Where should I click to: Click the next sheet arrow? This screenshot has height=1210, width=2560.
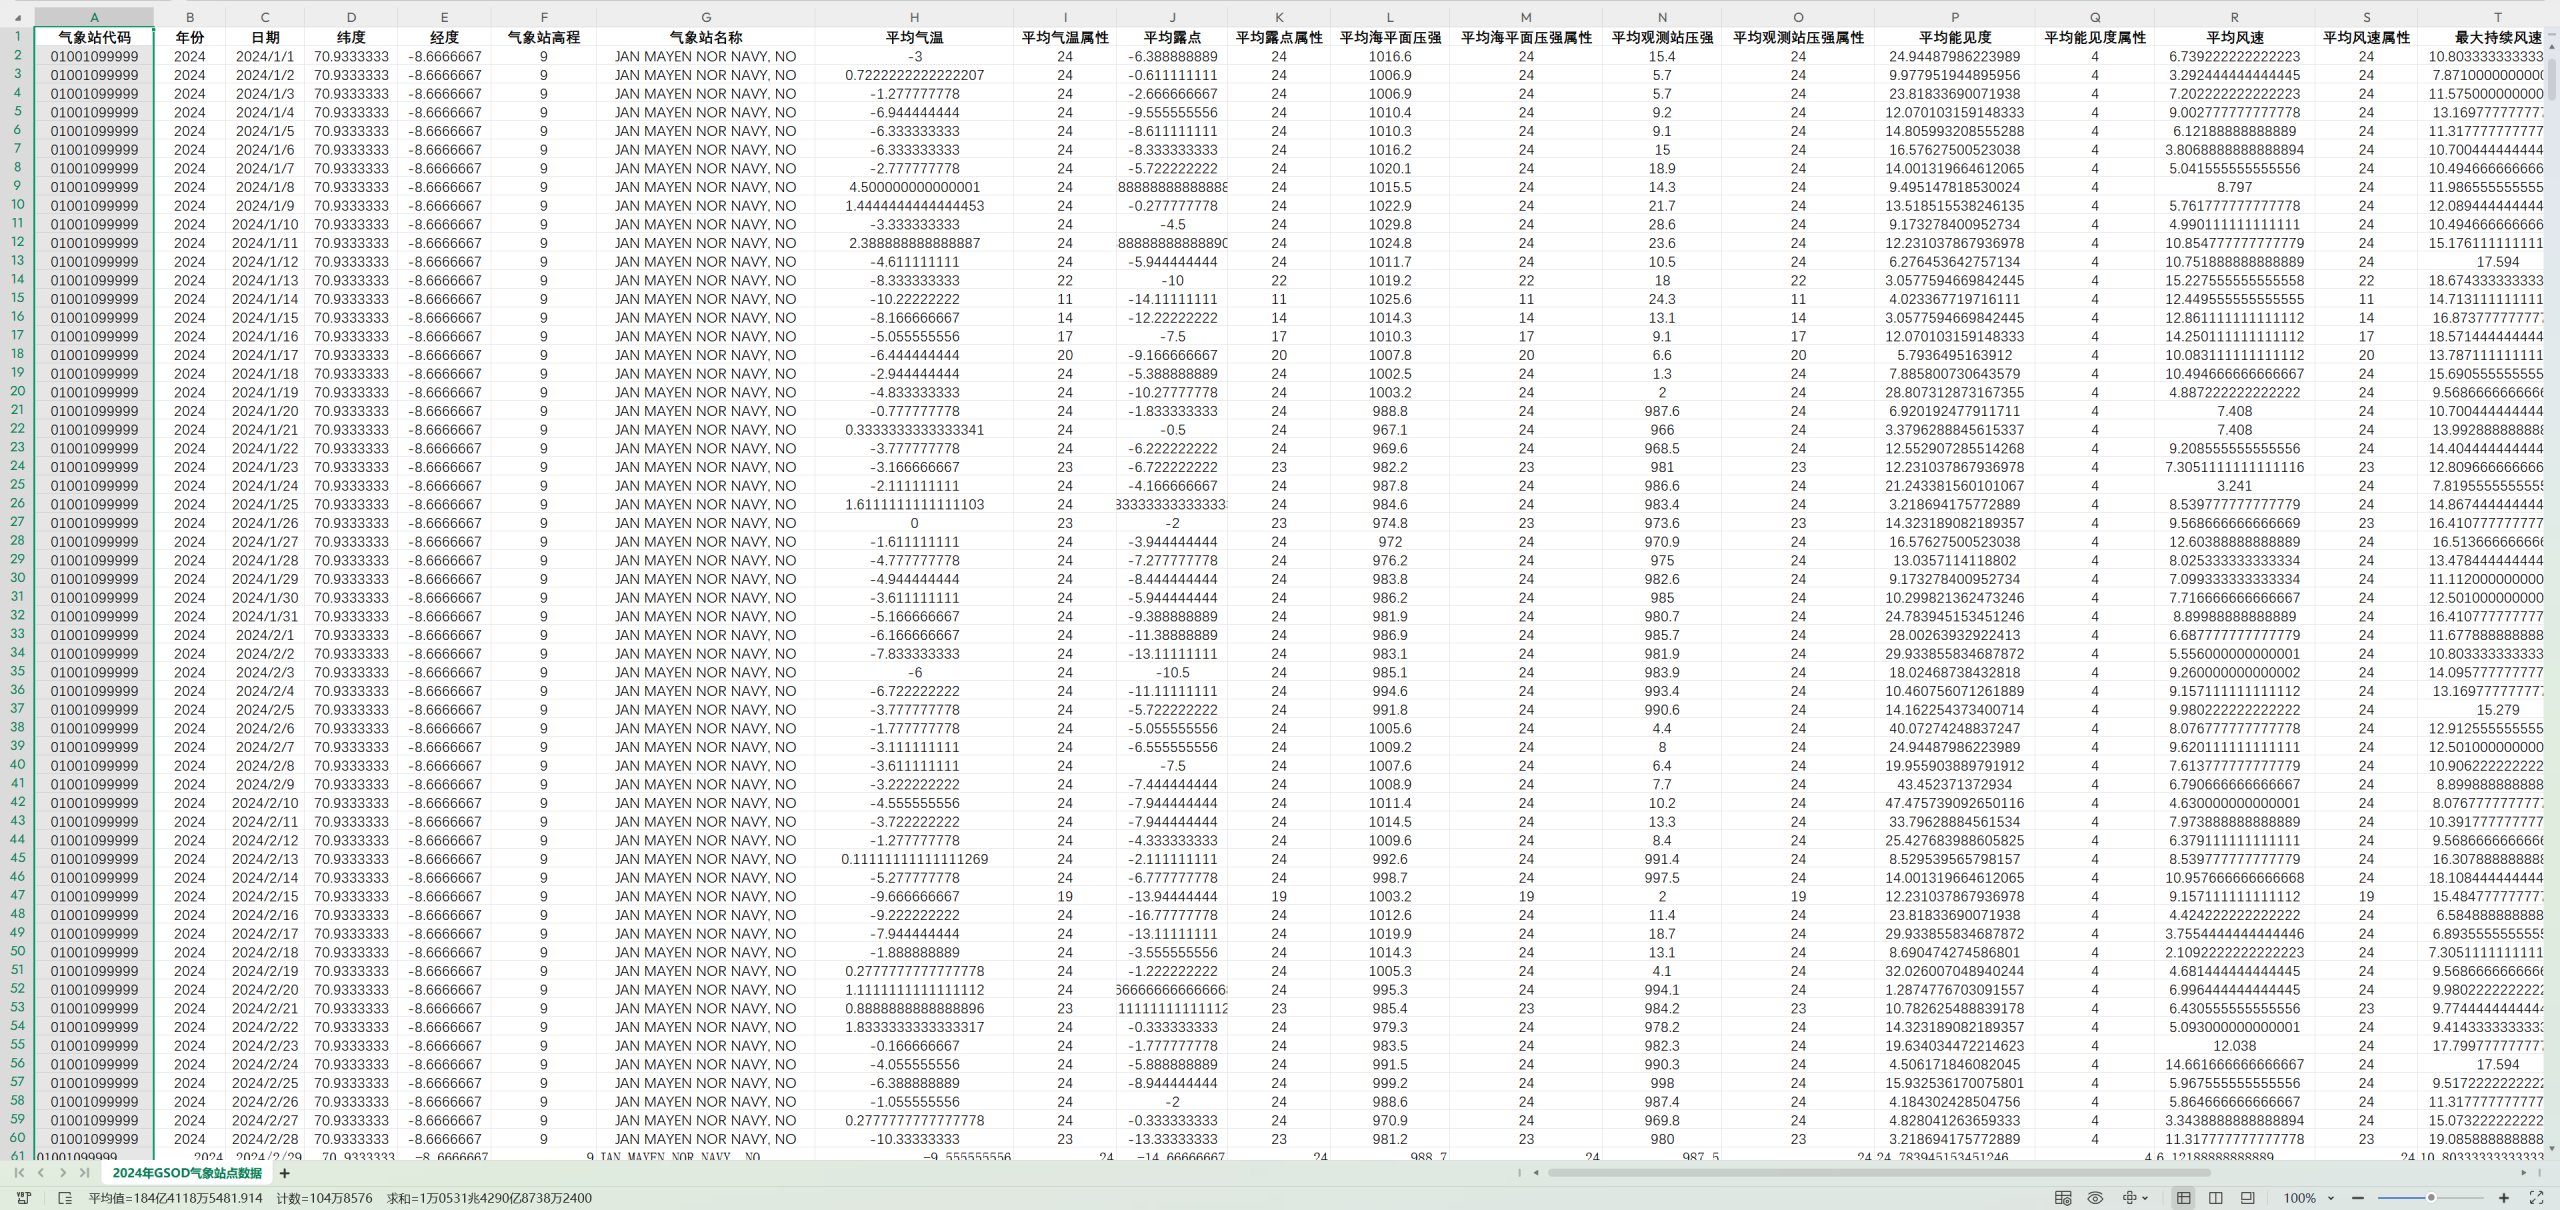pos(63,1173)
